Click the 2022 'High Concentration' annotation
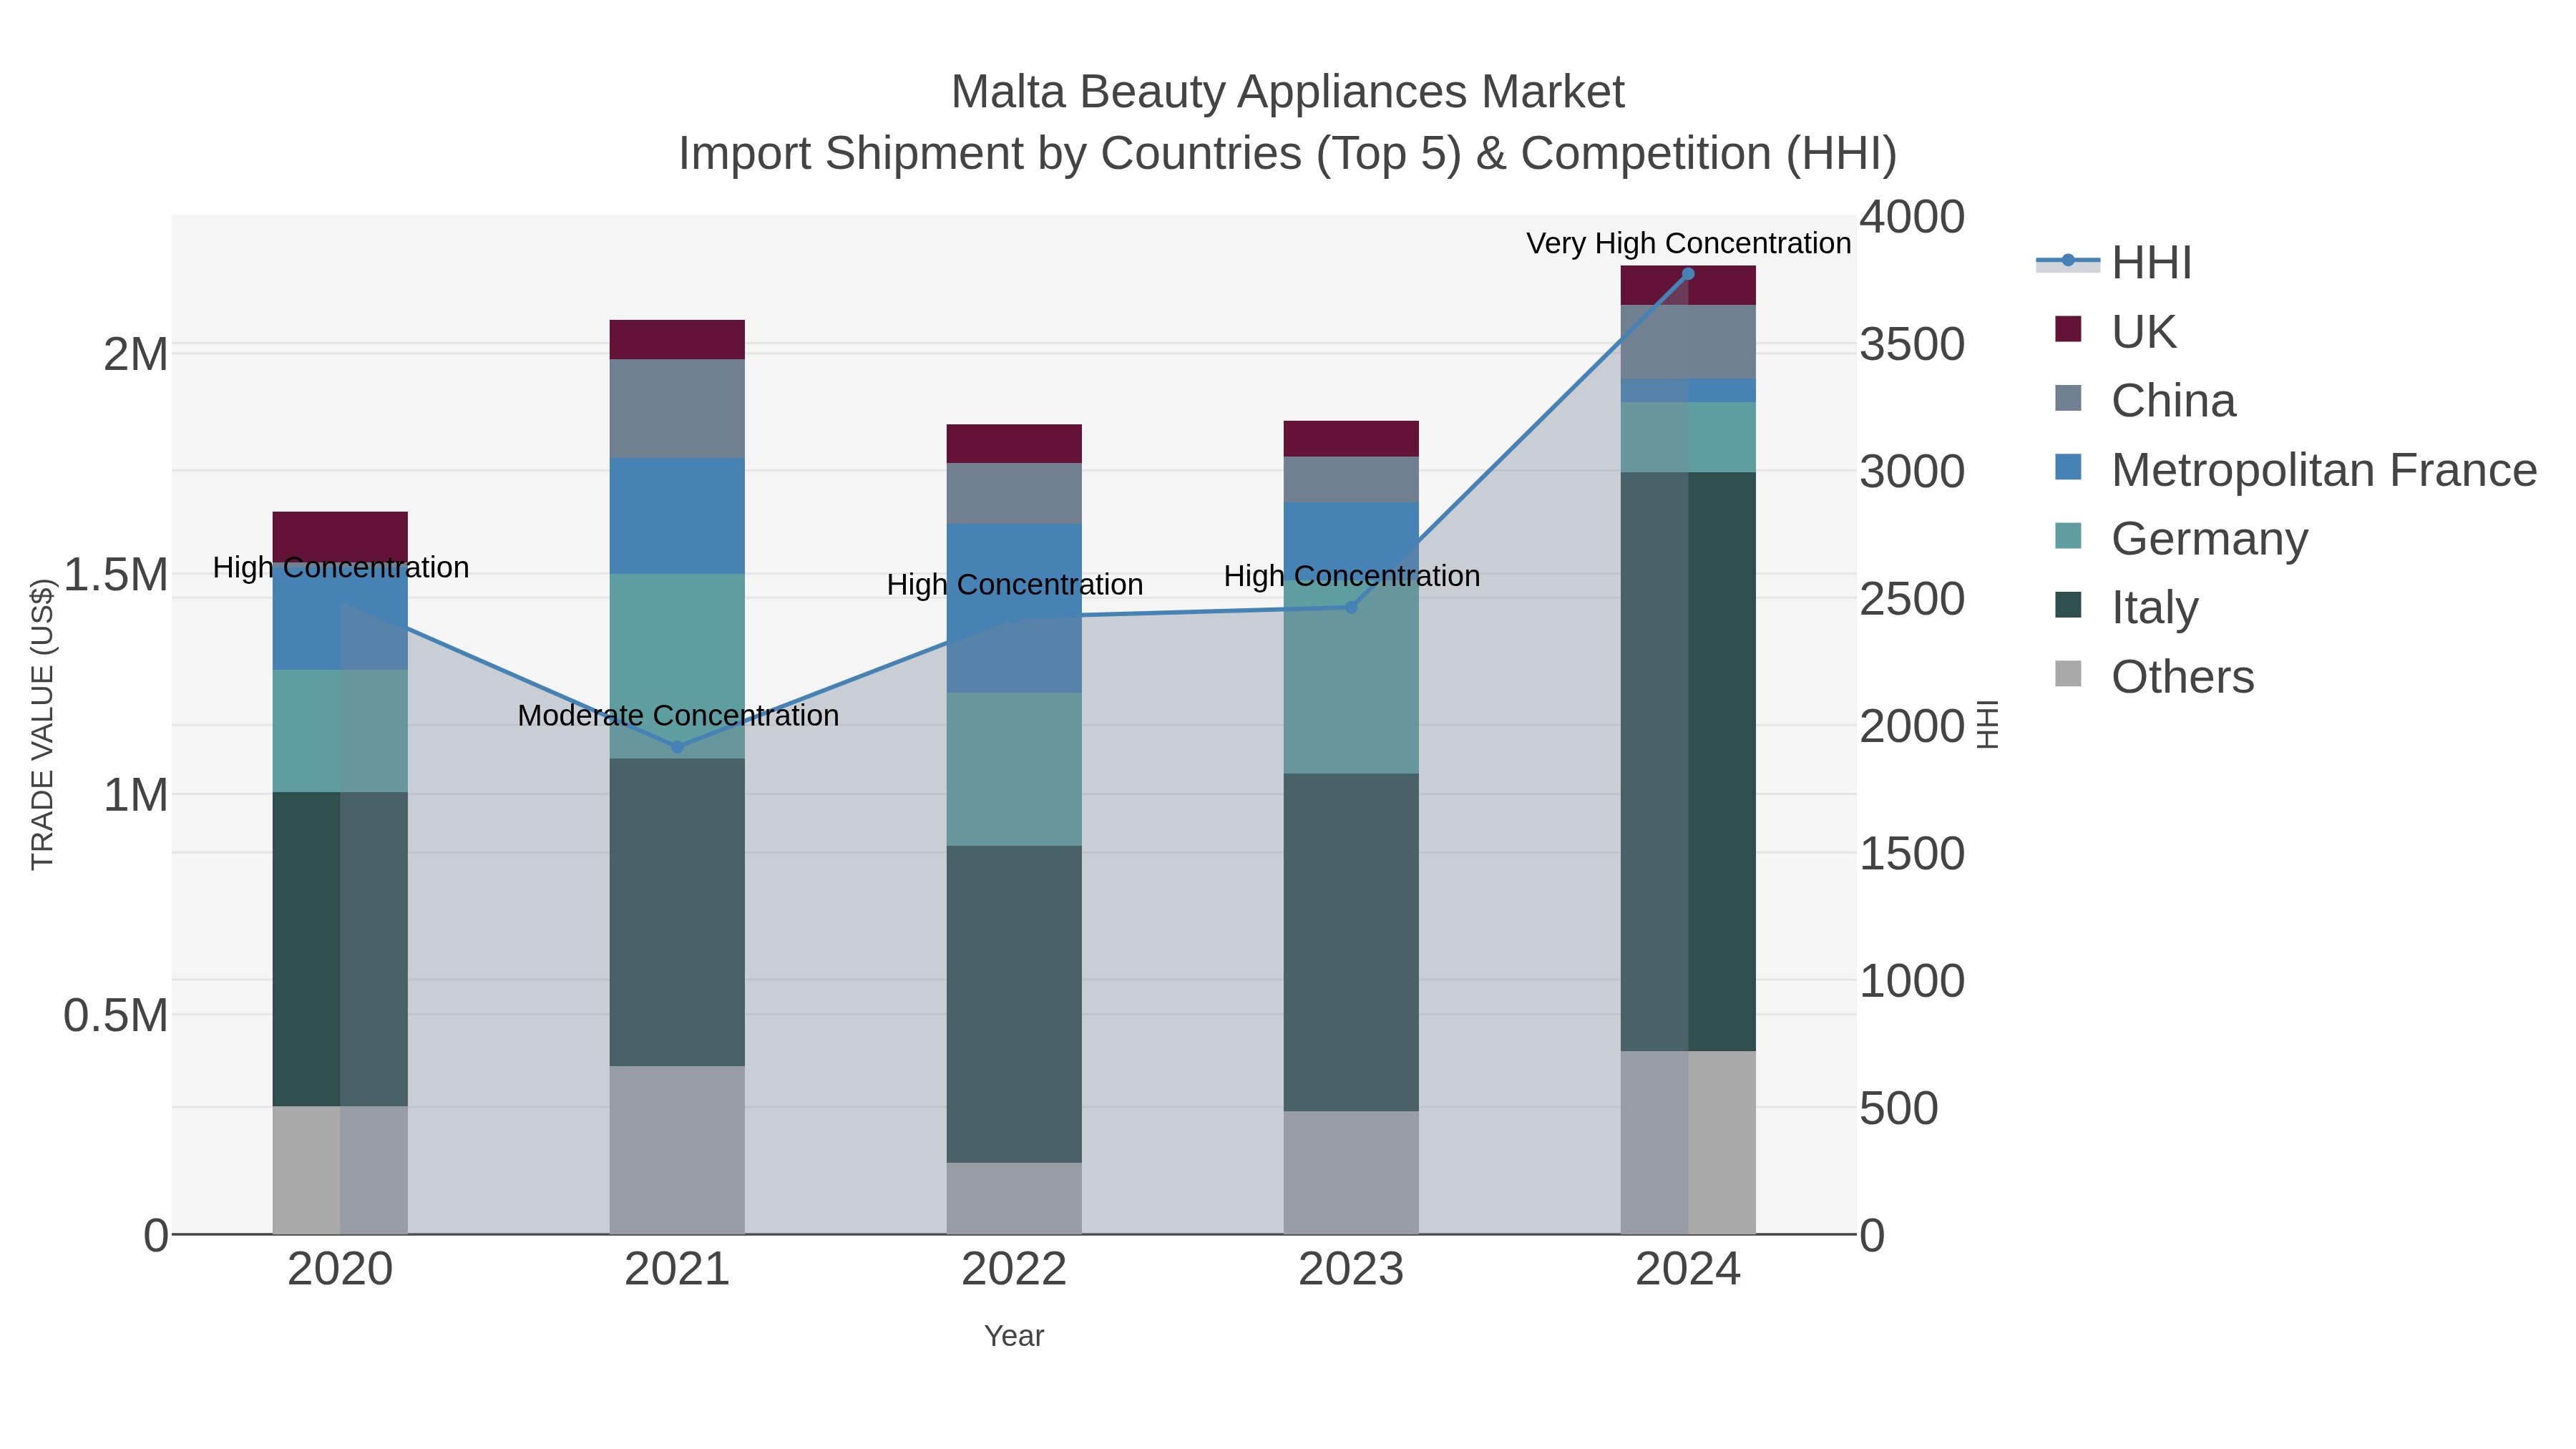Viewport: 2576px width, 1449px height. (x=1014, y=584)
